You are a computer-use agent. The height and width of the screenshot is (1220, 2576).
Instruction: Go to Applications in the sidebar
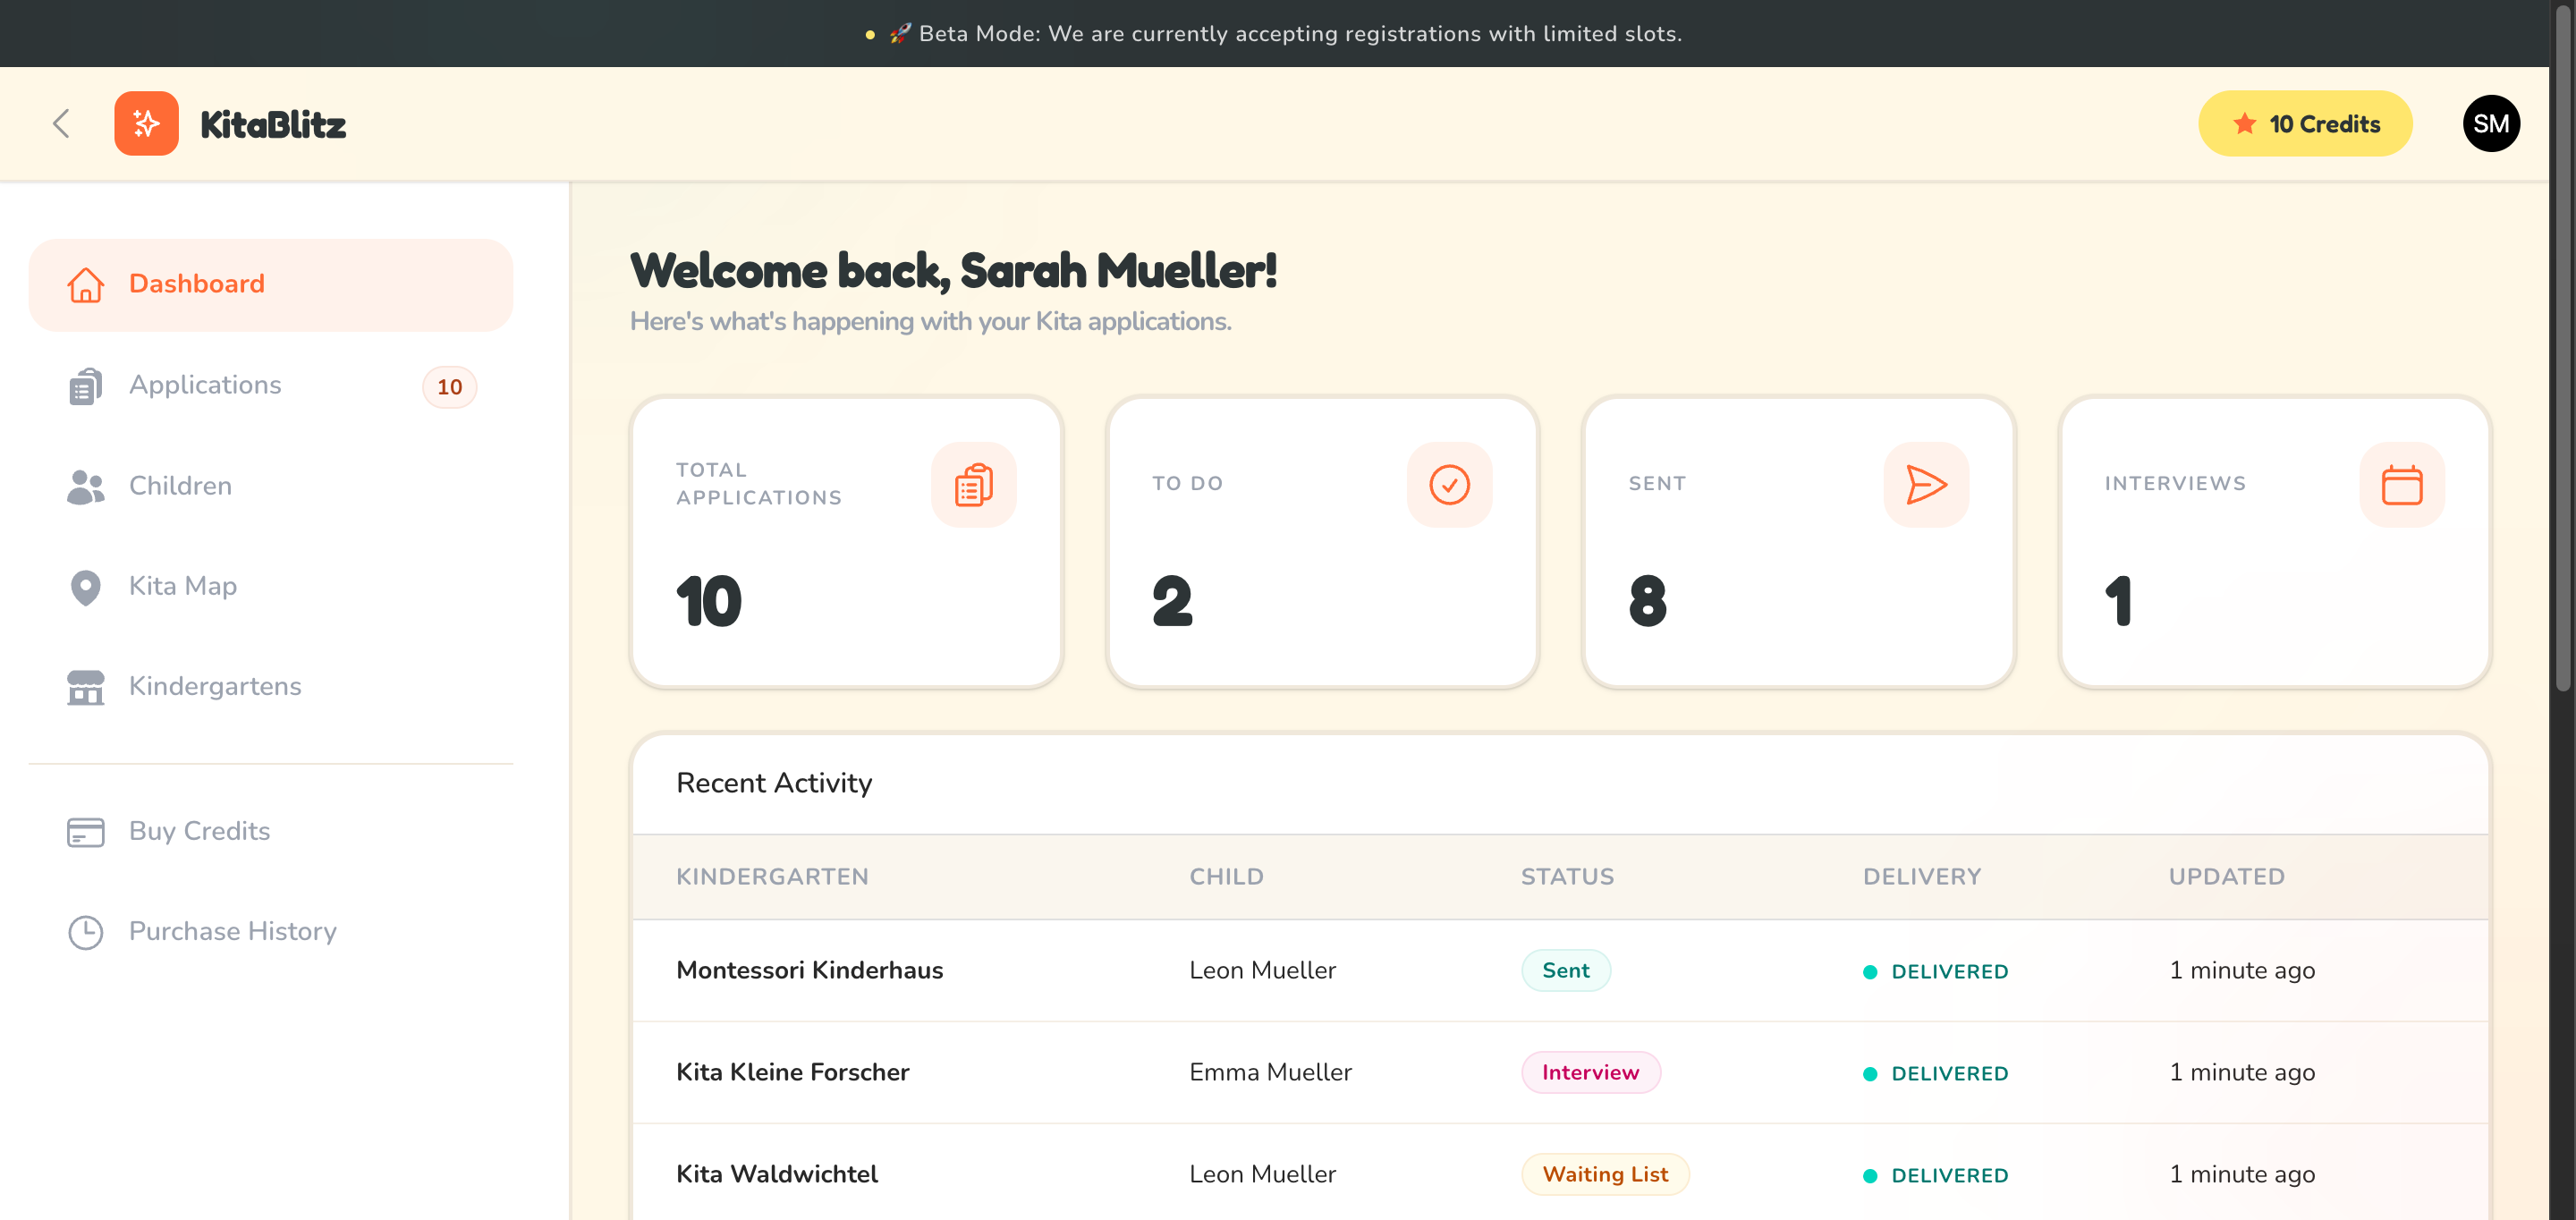(205, 385)
